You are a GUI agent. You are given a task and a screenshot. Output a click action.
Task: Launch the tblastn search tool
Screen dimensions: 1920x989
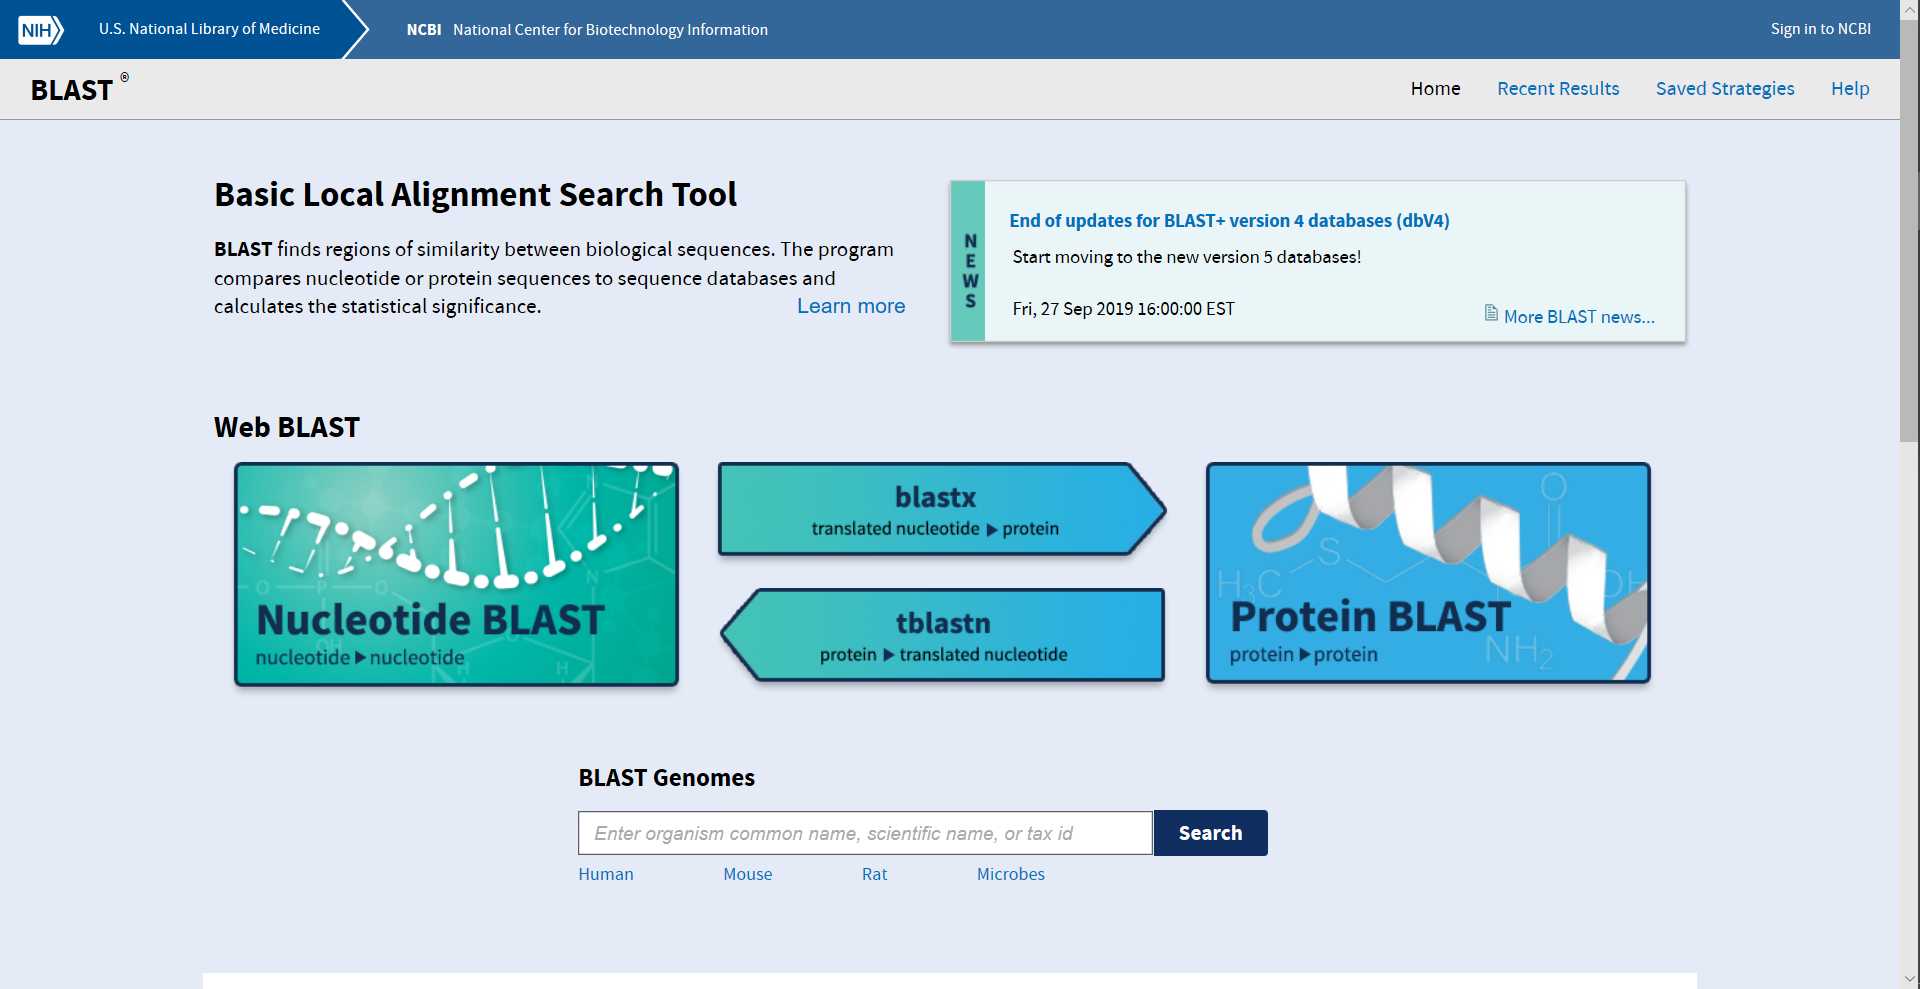coord(941,634)
